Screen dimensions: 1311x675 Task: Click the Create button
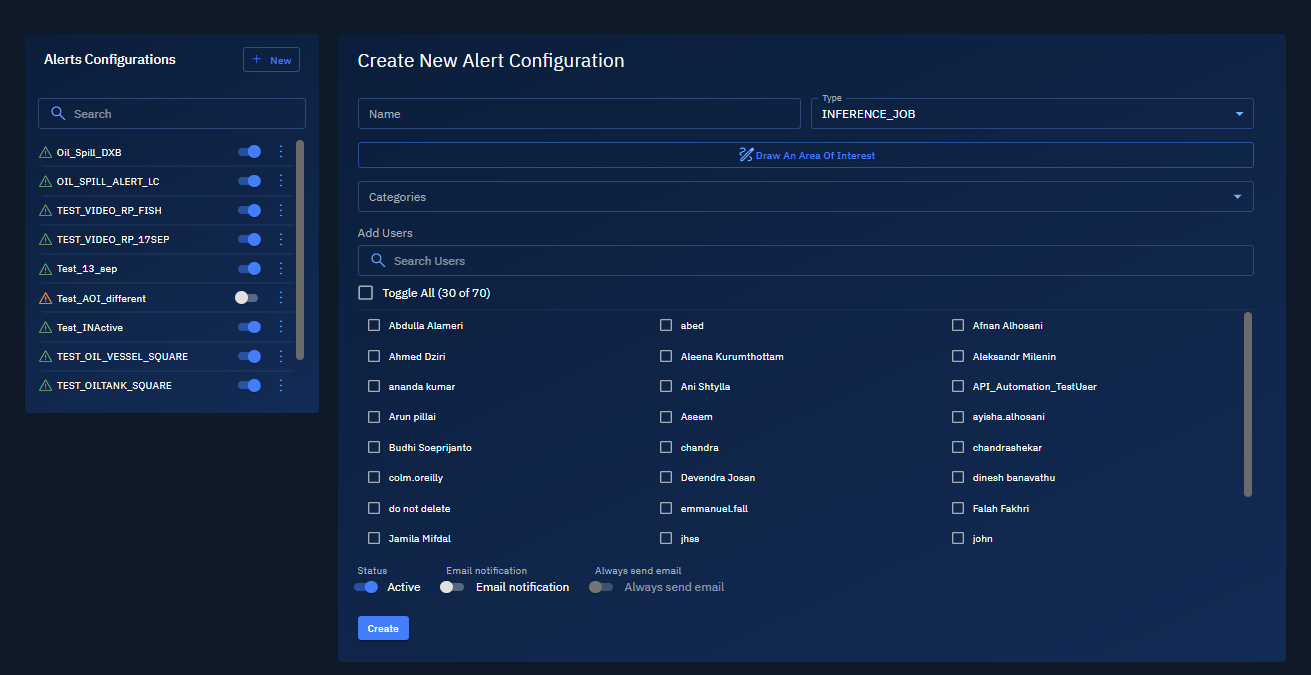tap(383, 628)
